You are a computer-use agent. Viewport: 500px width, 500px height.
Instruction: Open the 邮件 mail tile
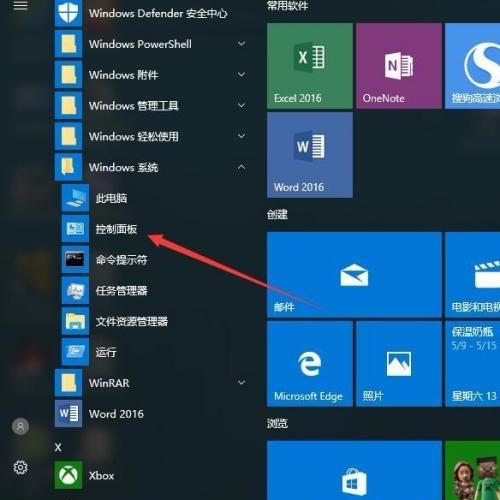tap(354, 275)
